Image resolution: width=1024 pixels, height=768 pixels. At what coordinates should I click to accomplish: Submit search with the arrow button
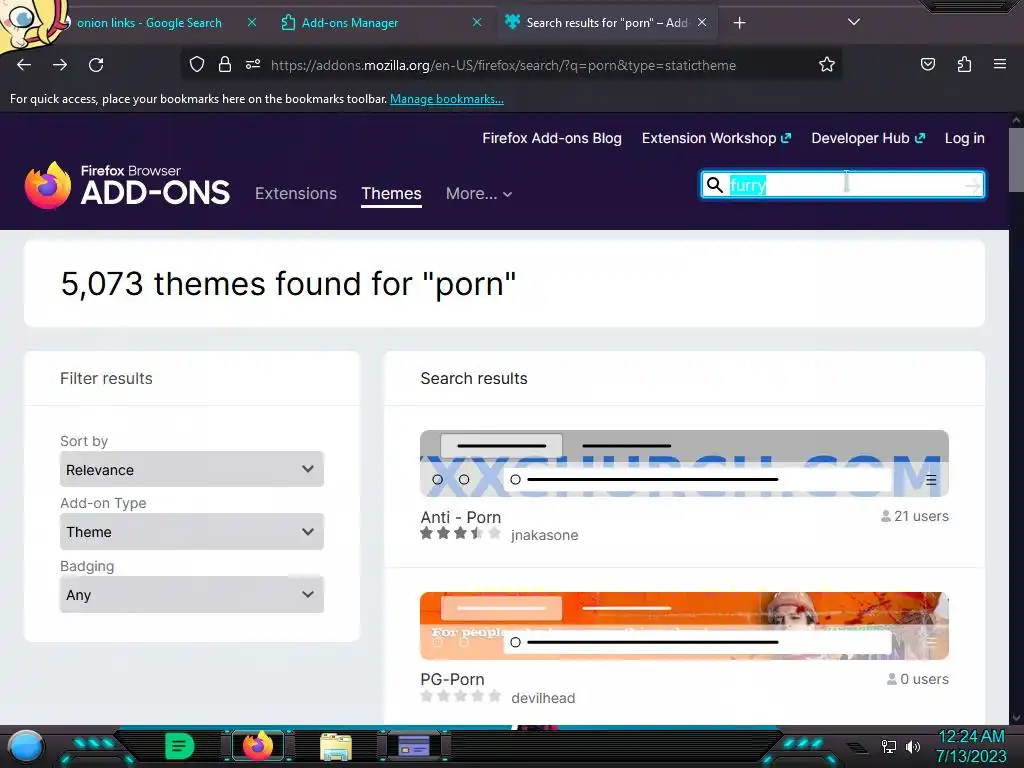[972, 185]
